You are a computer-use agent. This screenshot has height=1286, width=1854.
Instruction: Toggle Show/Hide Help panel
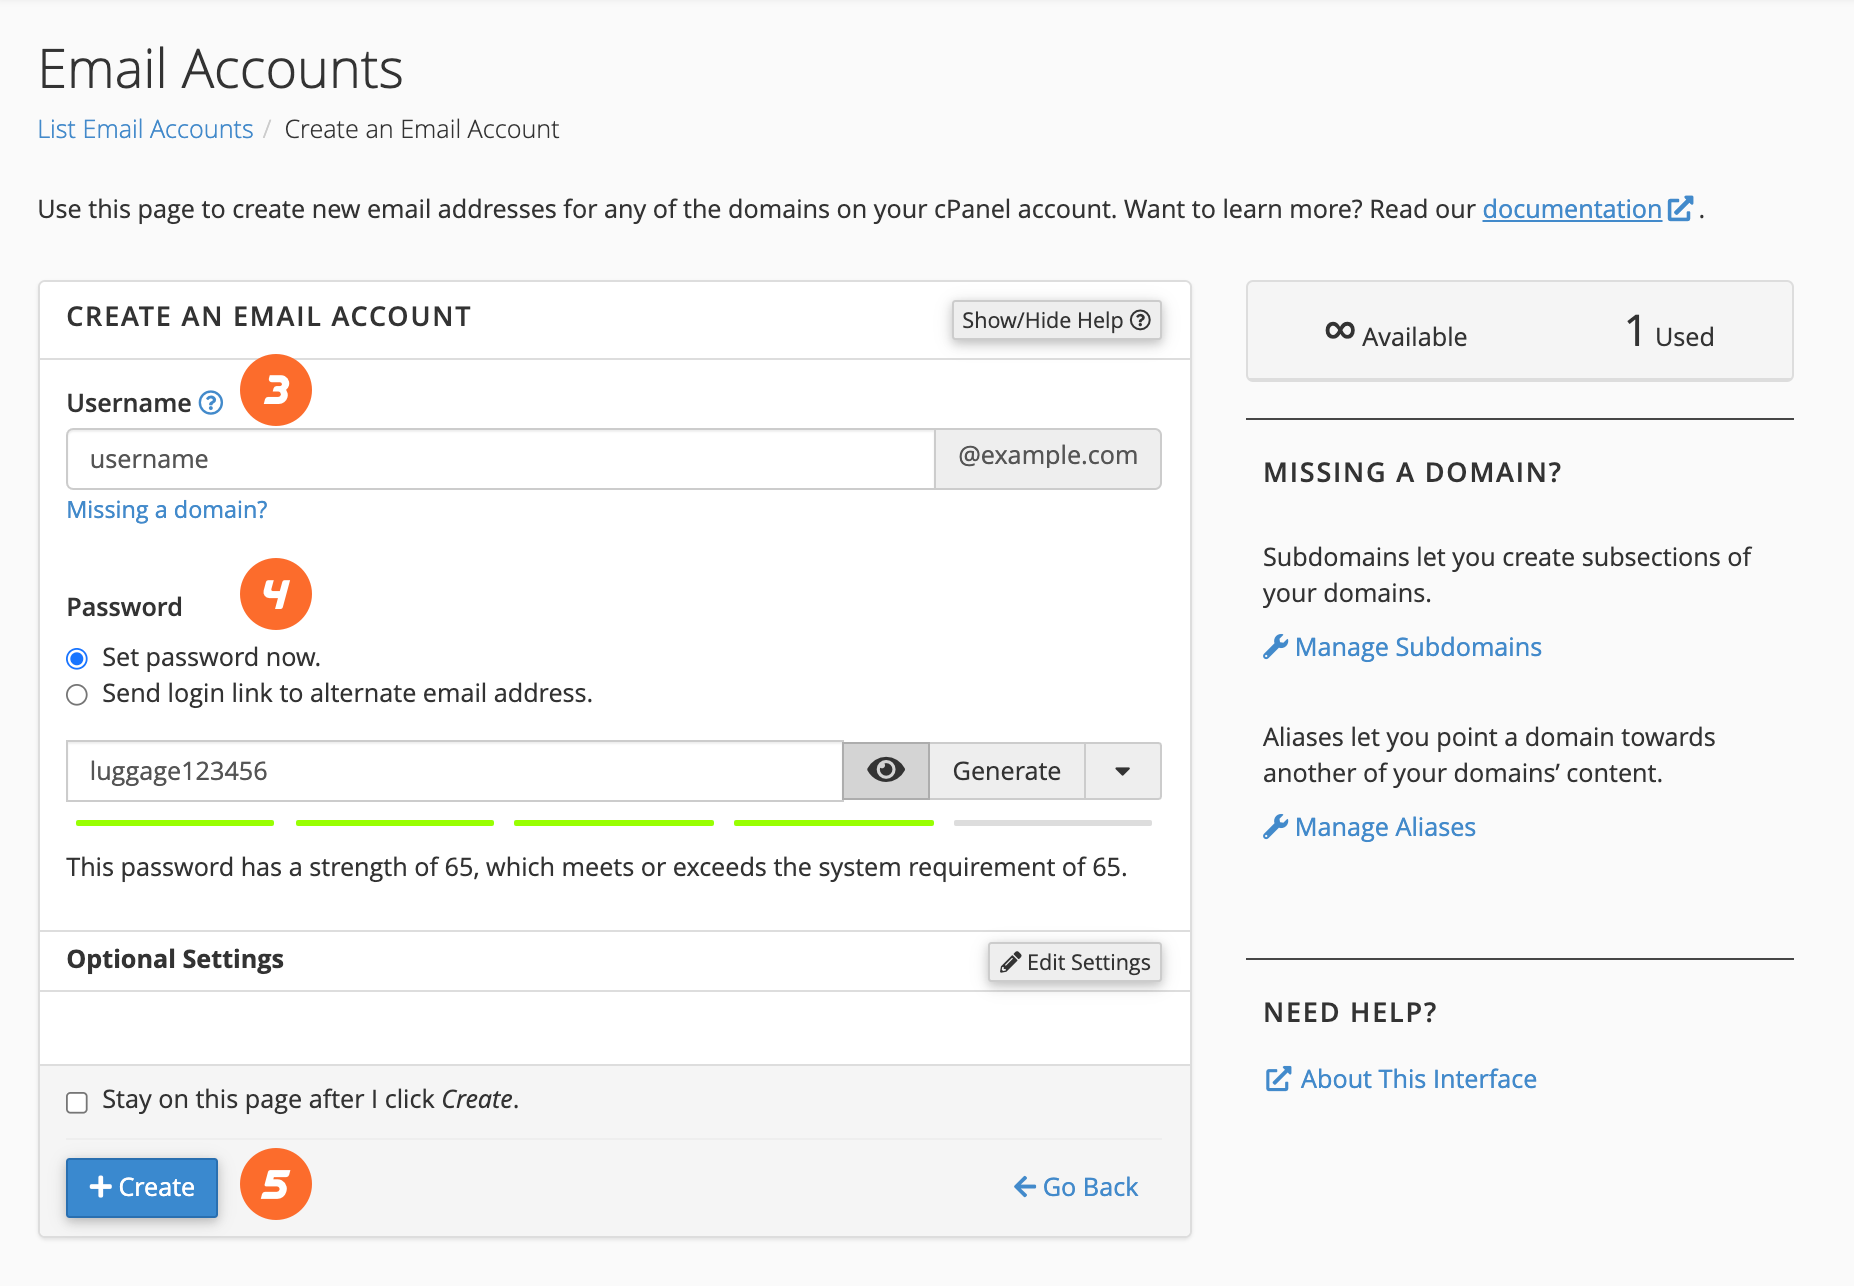click(x=1056, y=320)
